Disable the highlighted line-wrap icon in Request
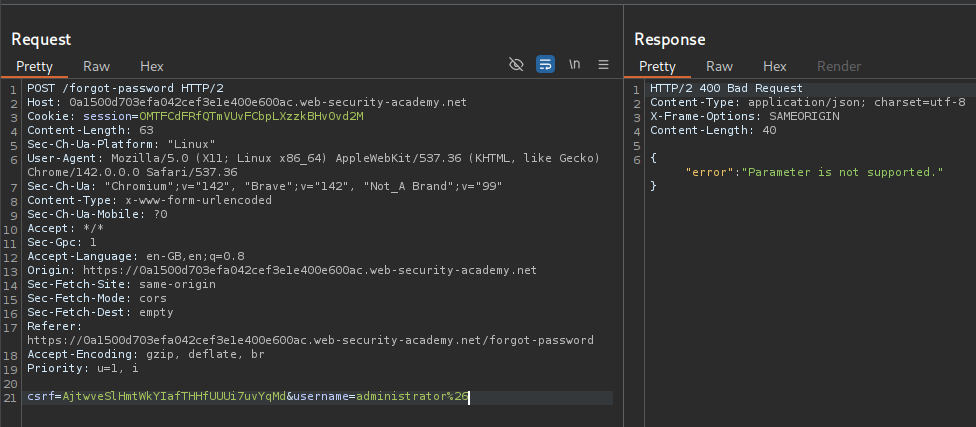This screenshot has height=427, width=976. [x=545, y=64]
